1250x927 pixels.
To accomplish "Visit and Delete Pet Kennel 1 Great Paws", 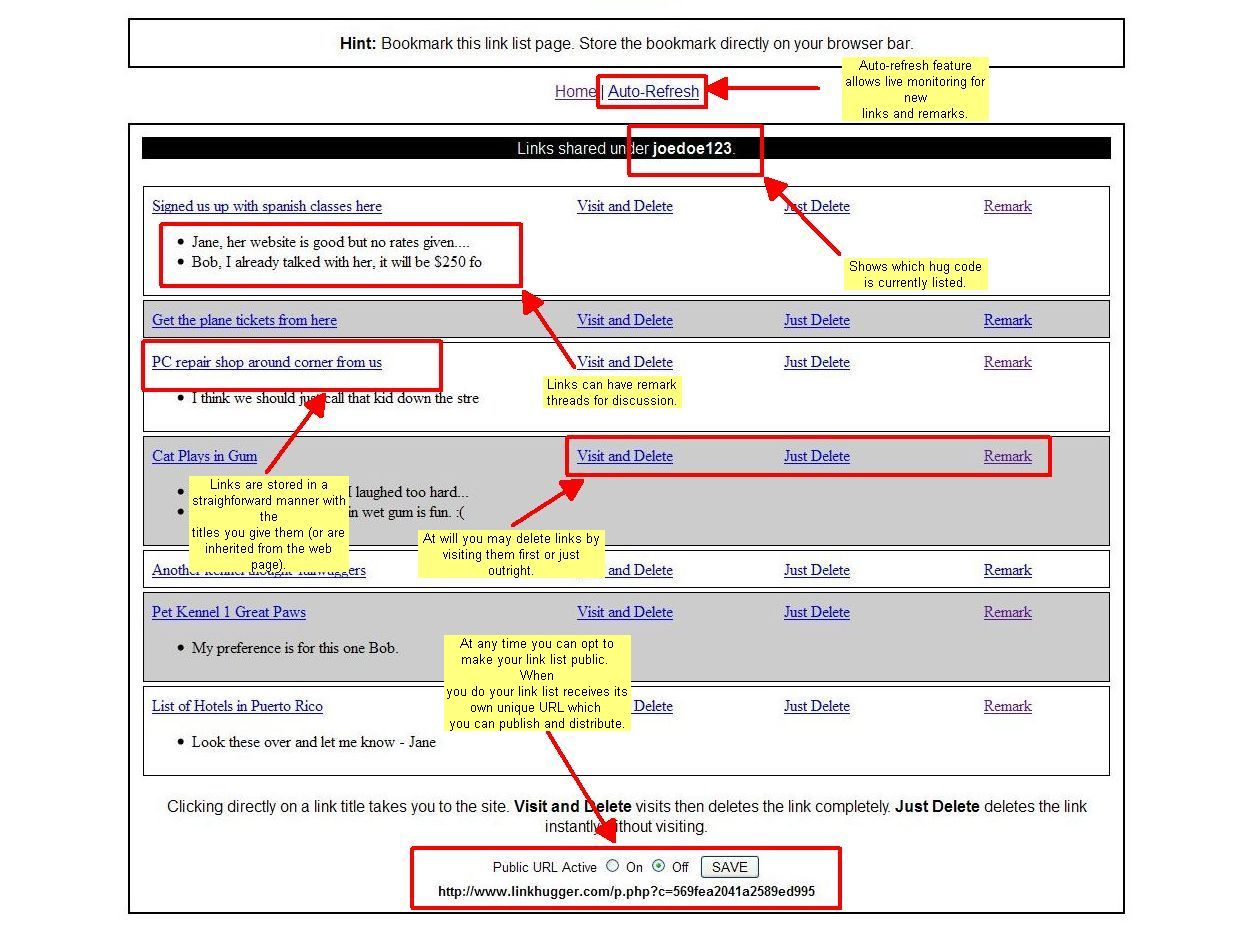I will (625, 612).
